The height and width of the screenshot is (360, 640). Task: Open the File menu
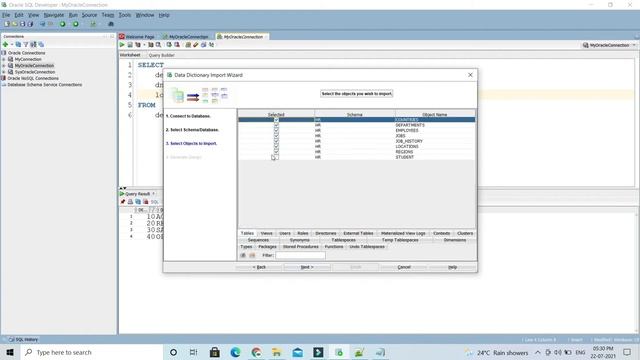click(x=6, y=15)
